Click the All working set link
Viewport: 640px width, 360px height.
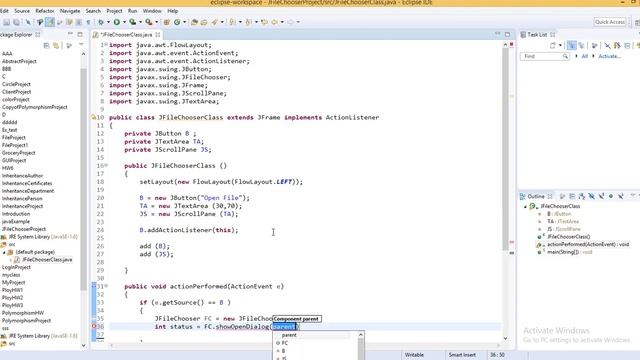point(584,56)
